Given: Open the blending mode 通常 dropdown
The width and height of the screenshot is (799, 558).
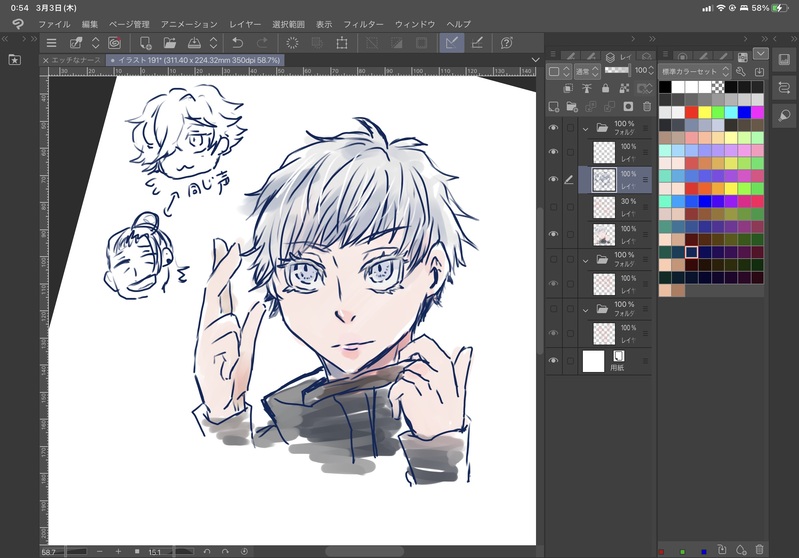Looking at the screenshot, I should click(587, 72).
